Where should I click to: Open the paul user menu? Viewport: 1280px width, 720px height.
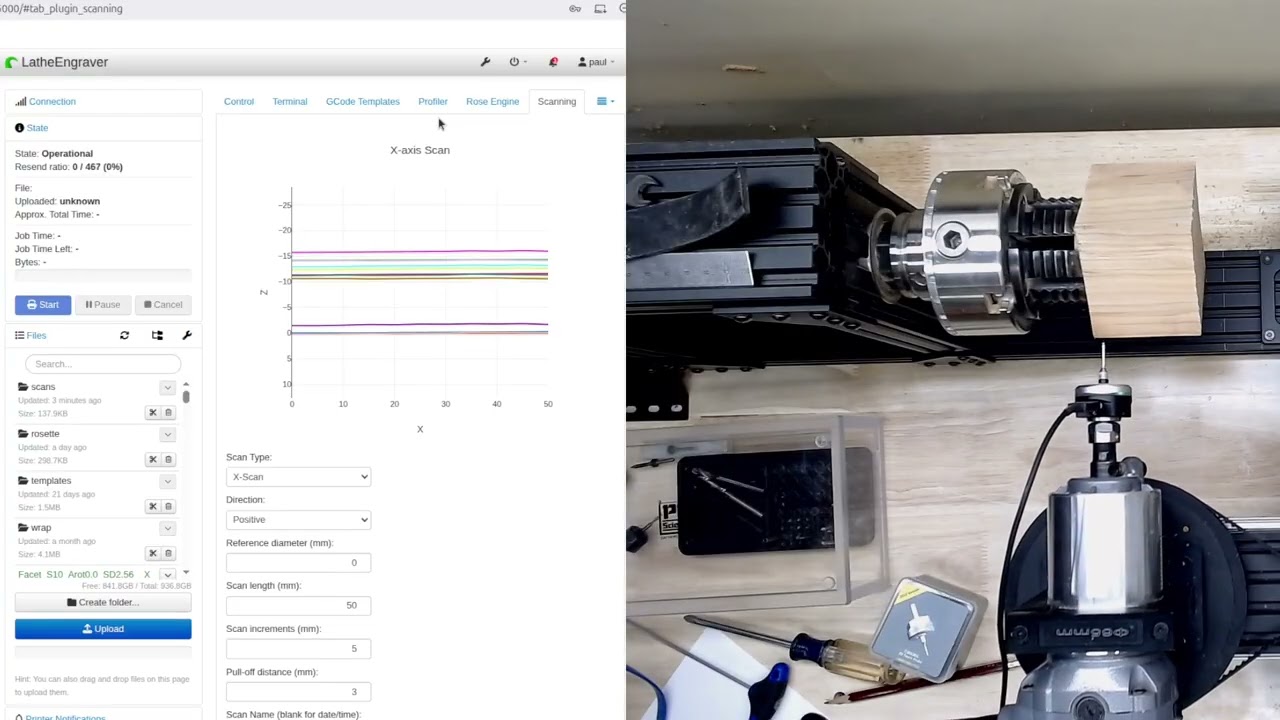pyautogui.click(x=595, y=62)
